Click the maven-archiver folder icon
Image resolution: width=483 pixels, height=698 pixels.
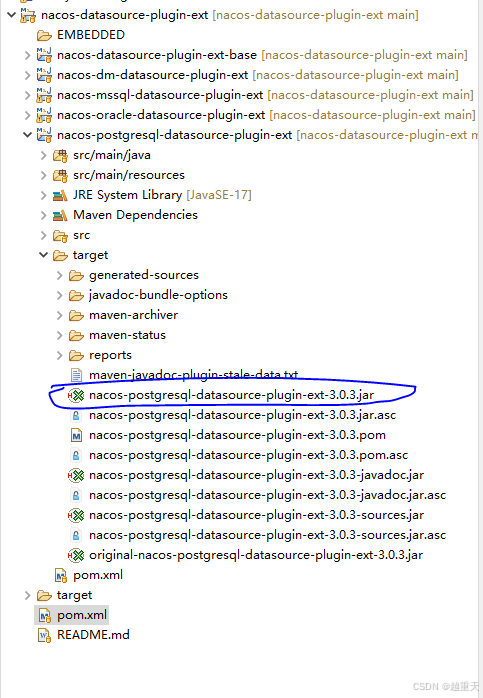click(x=76, y=316)
